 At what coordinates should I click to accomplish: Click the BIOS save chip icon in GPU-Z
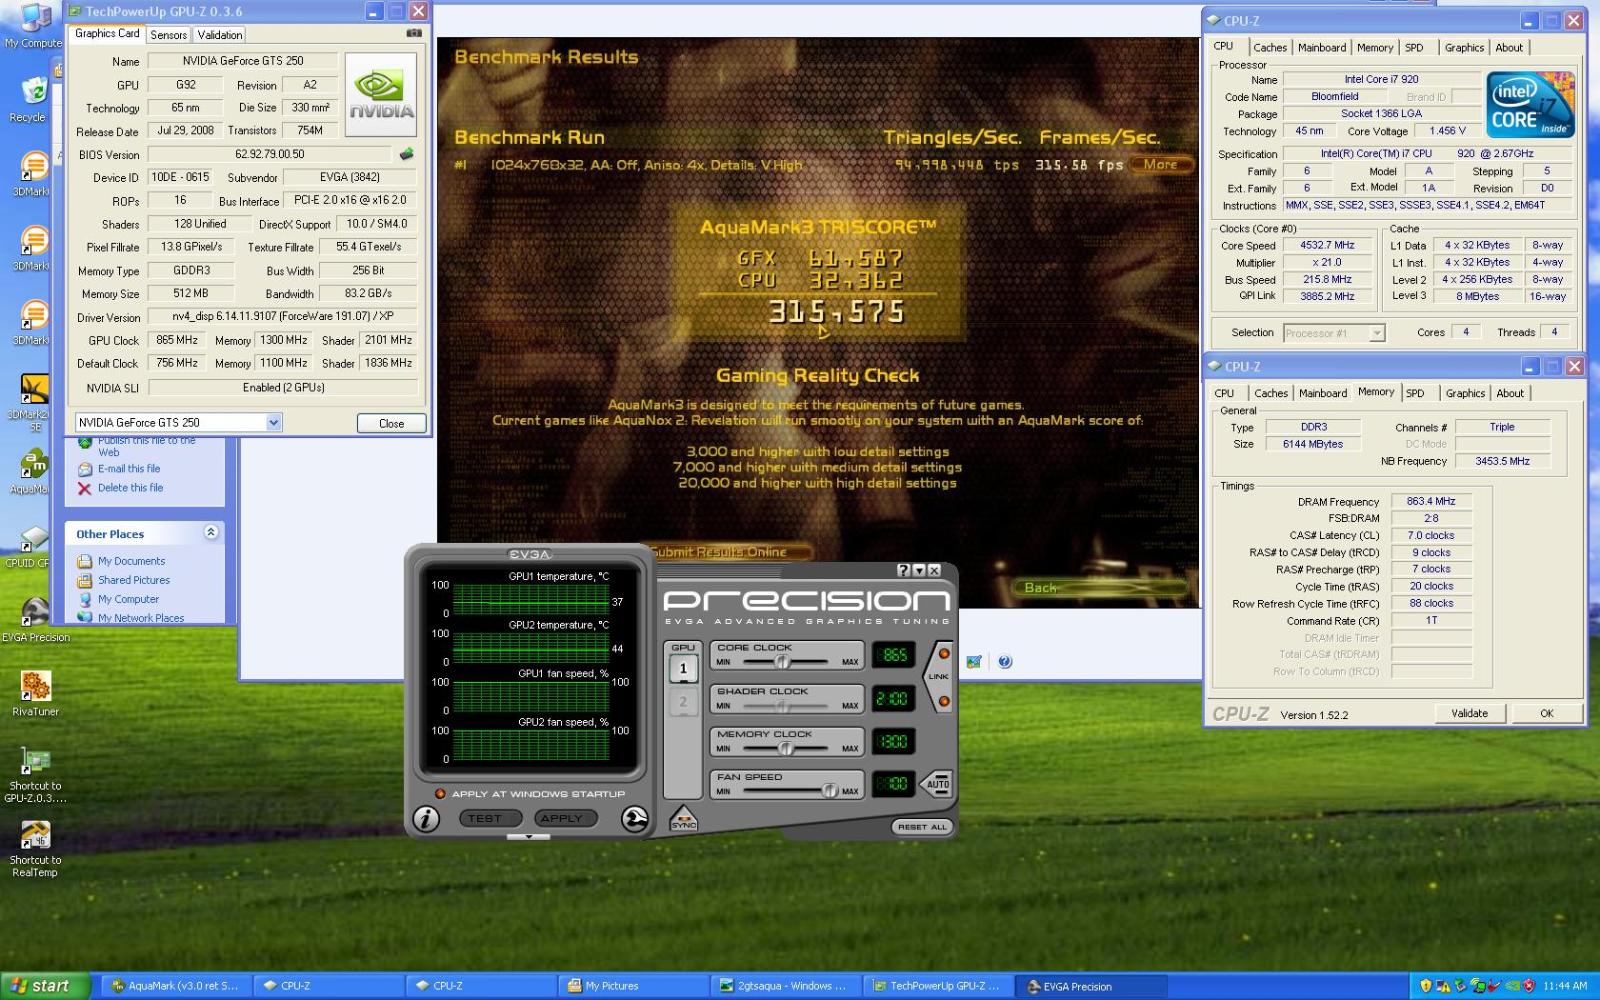click(406, 154)
